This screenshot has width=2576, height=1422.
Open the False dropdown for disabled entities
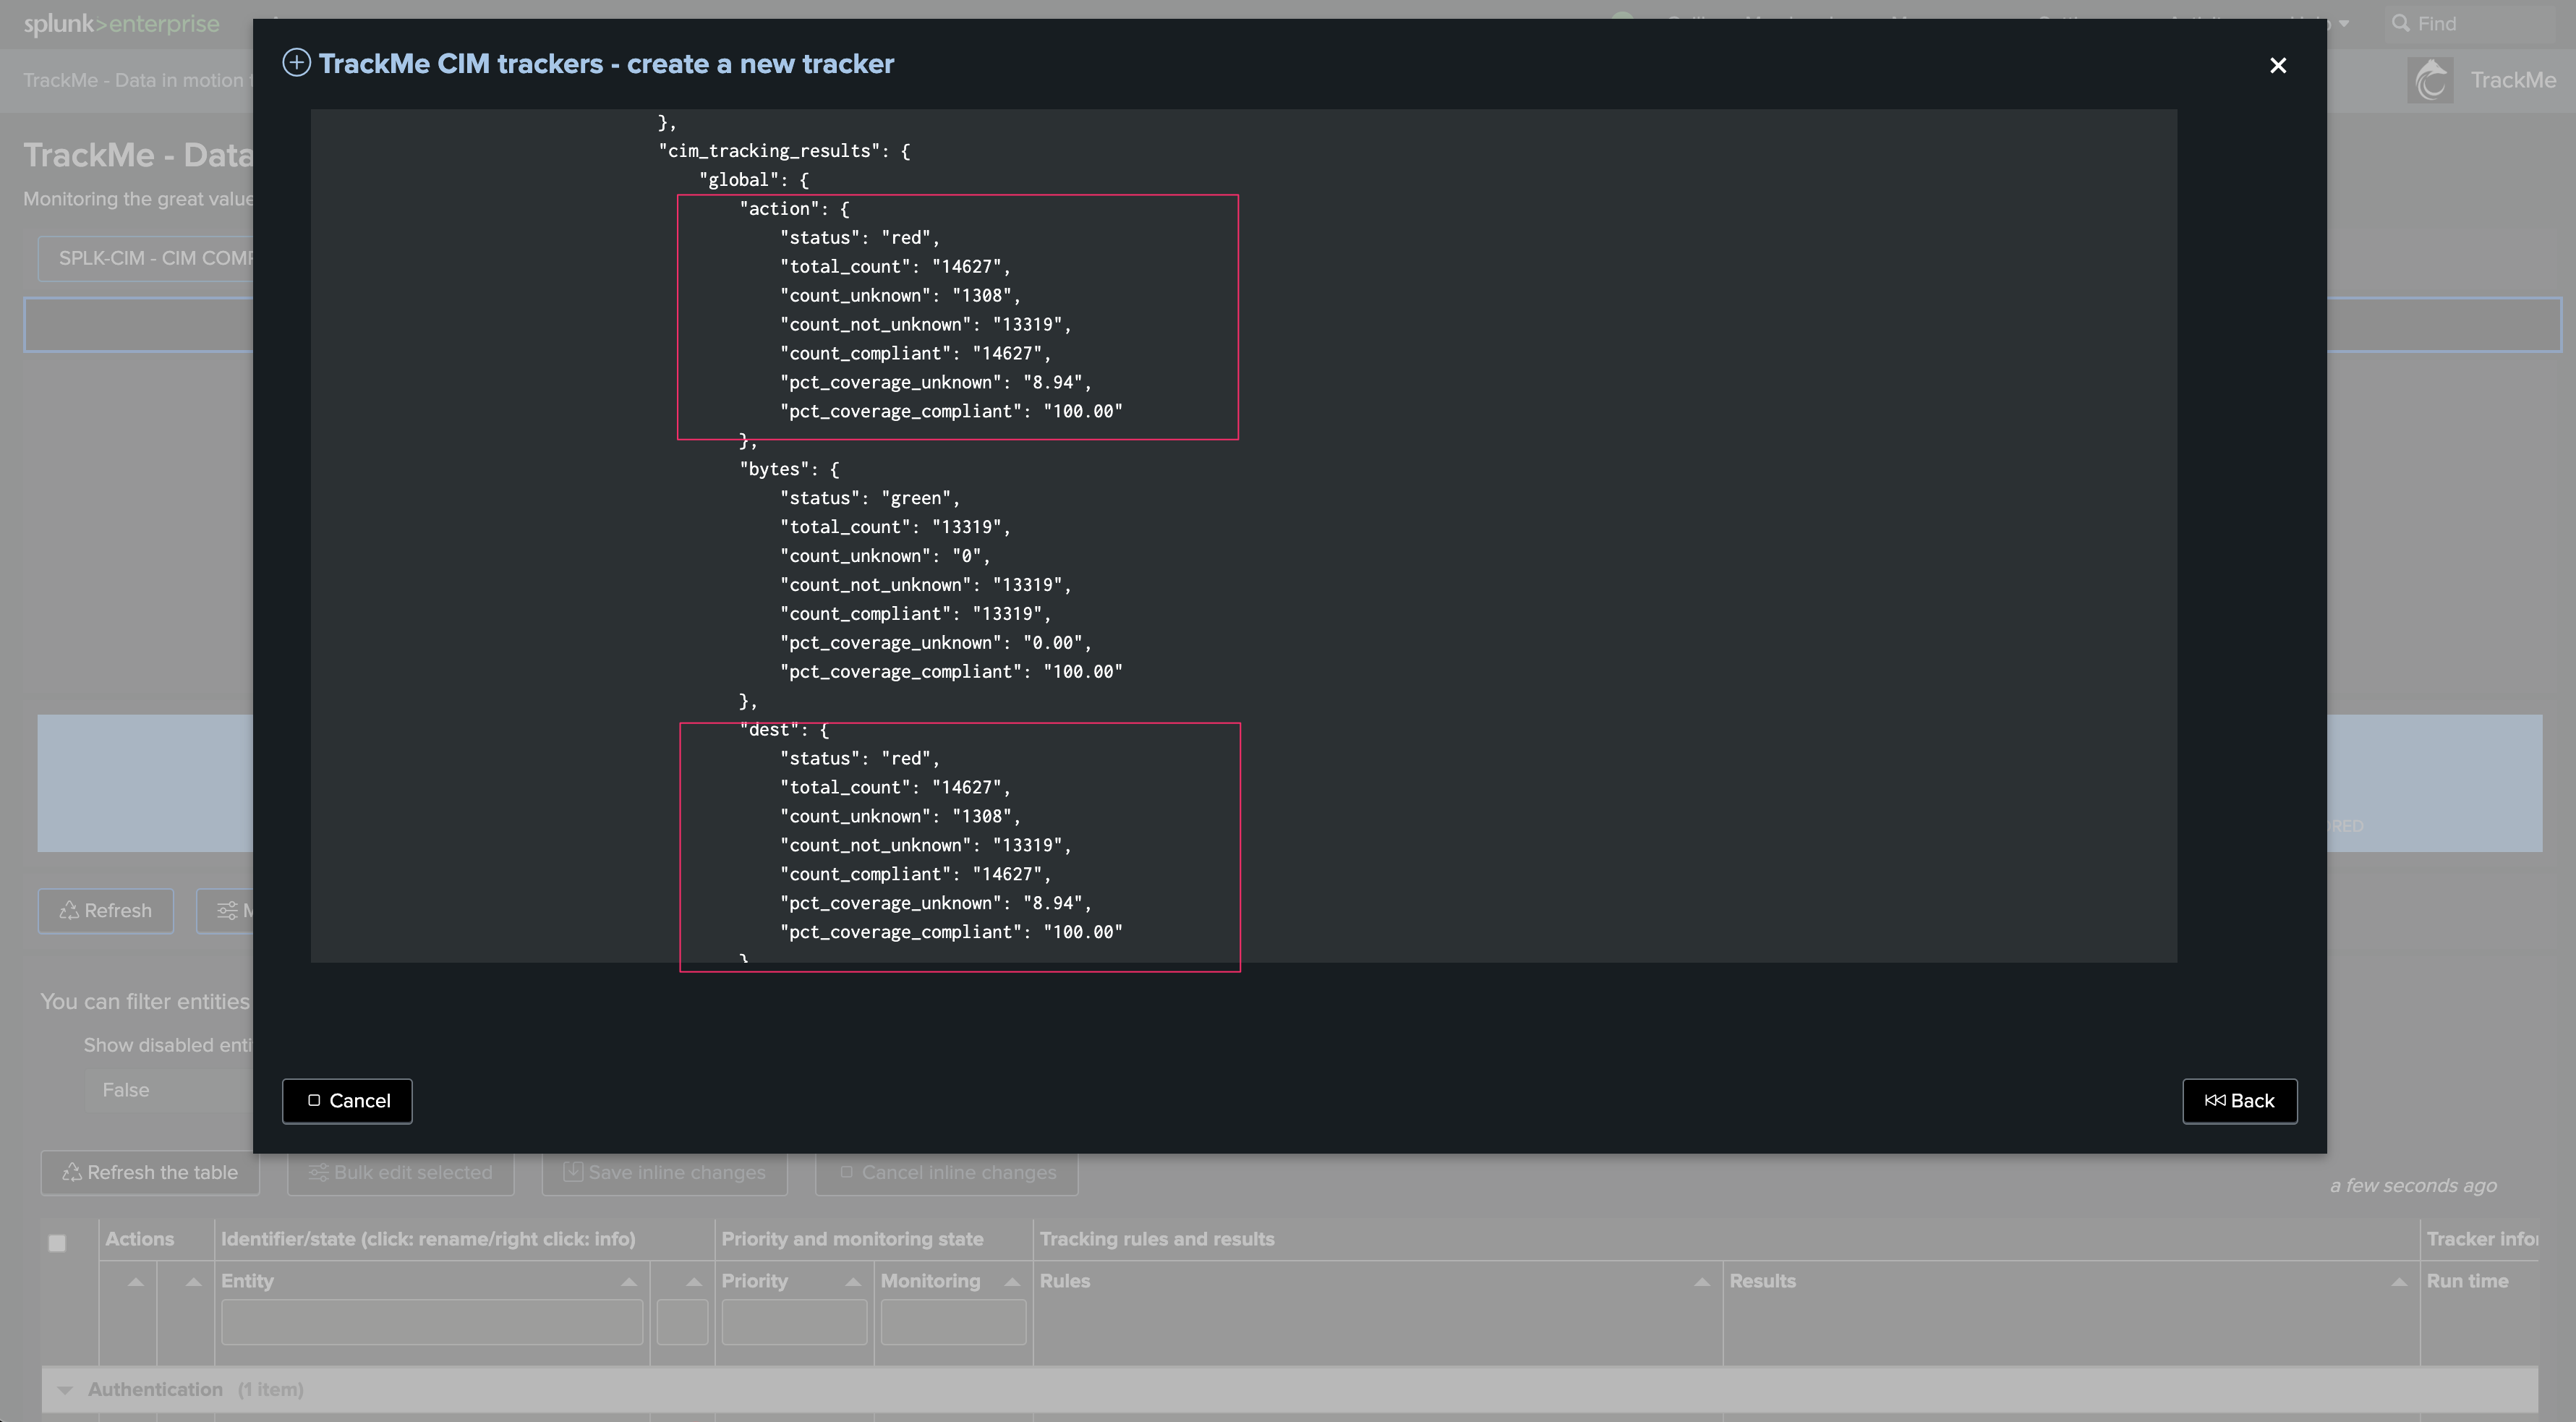(168, 1090)
